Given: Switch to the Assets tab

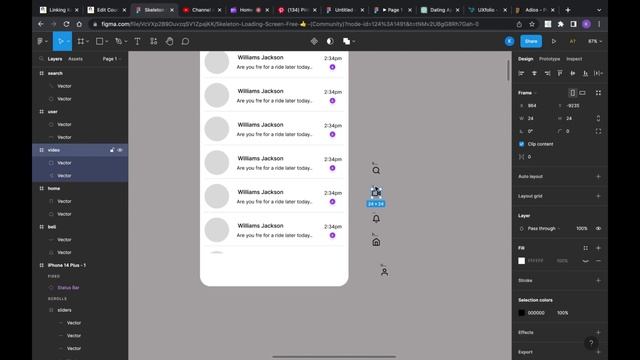Looking at the screenshot, I should click(x=75, y=59).
